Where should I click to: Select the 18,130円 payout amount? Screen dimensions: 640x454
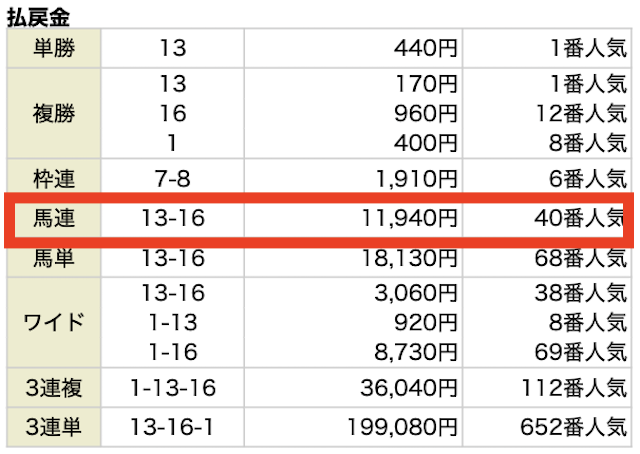[405, 259]
